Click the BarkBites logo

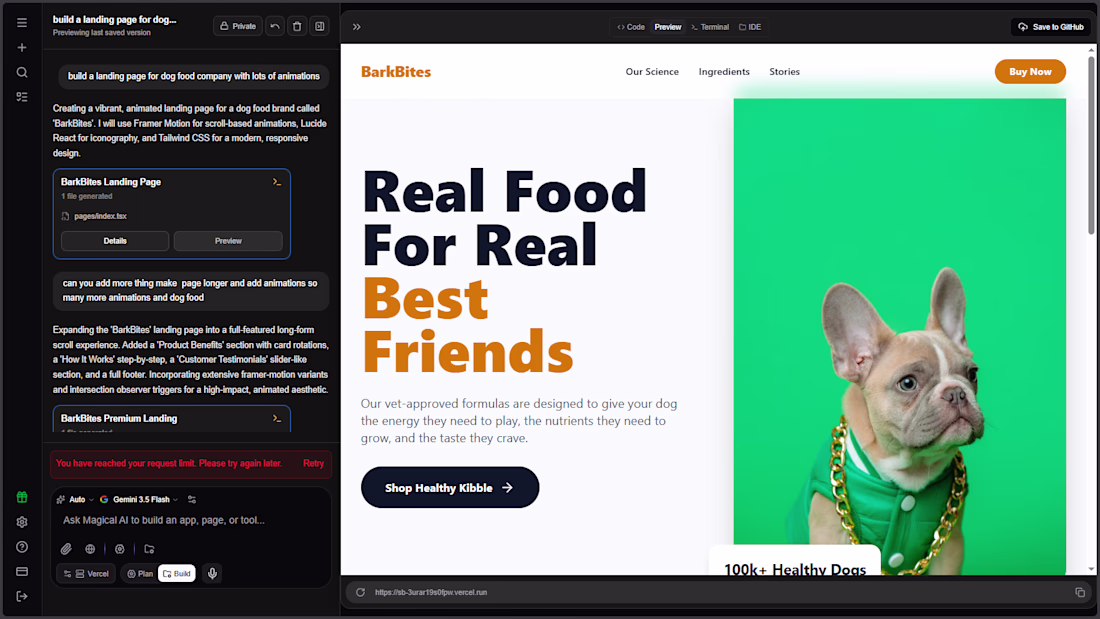(396, 72)
